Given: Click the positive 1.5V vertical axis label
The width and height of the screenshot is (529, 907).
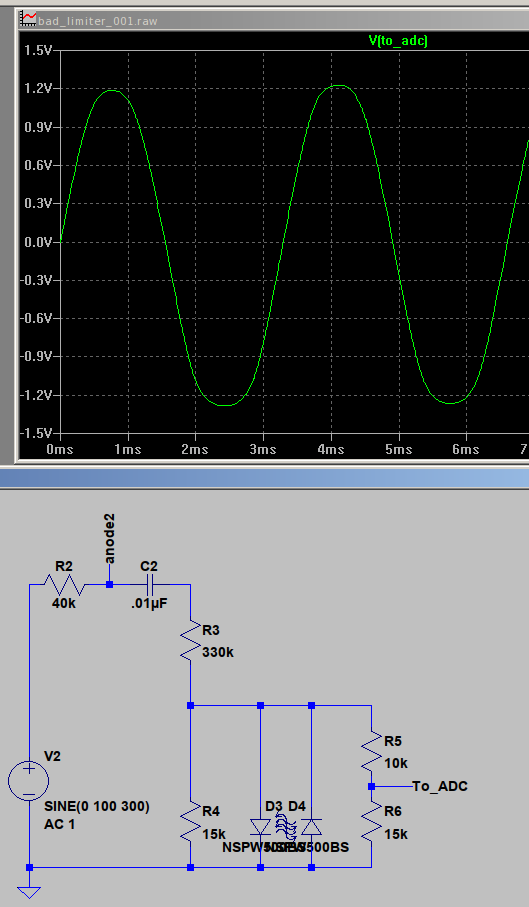Looking at the screenshot, I should [38, 50].
